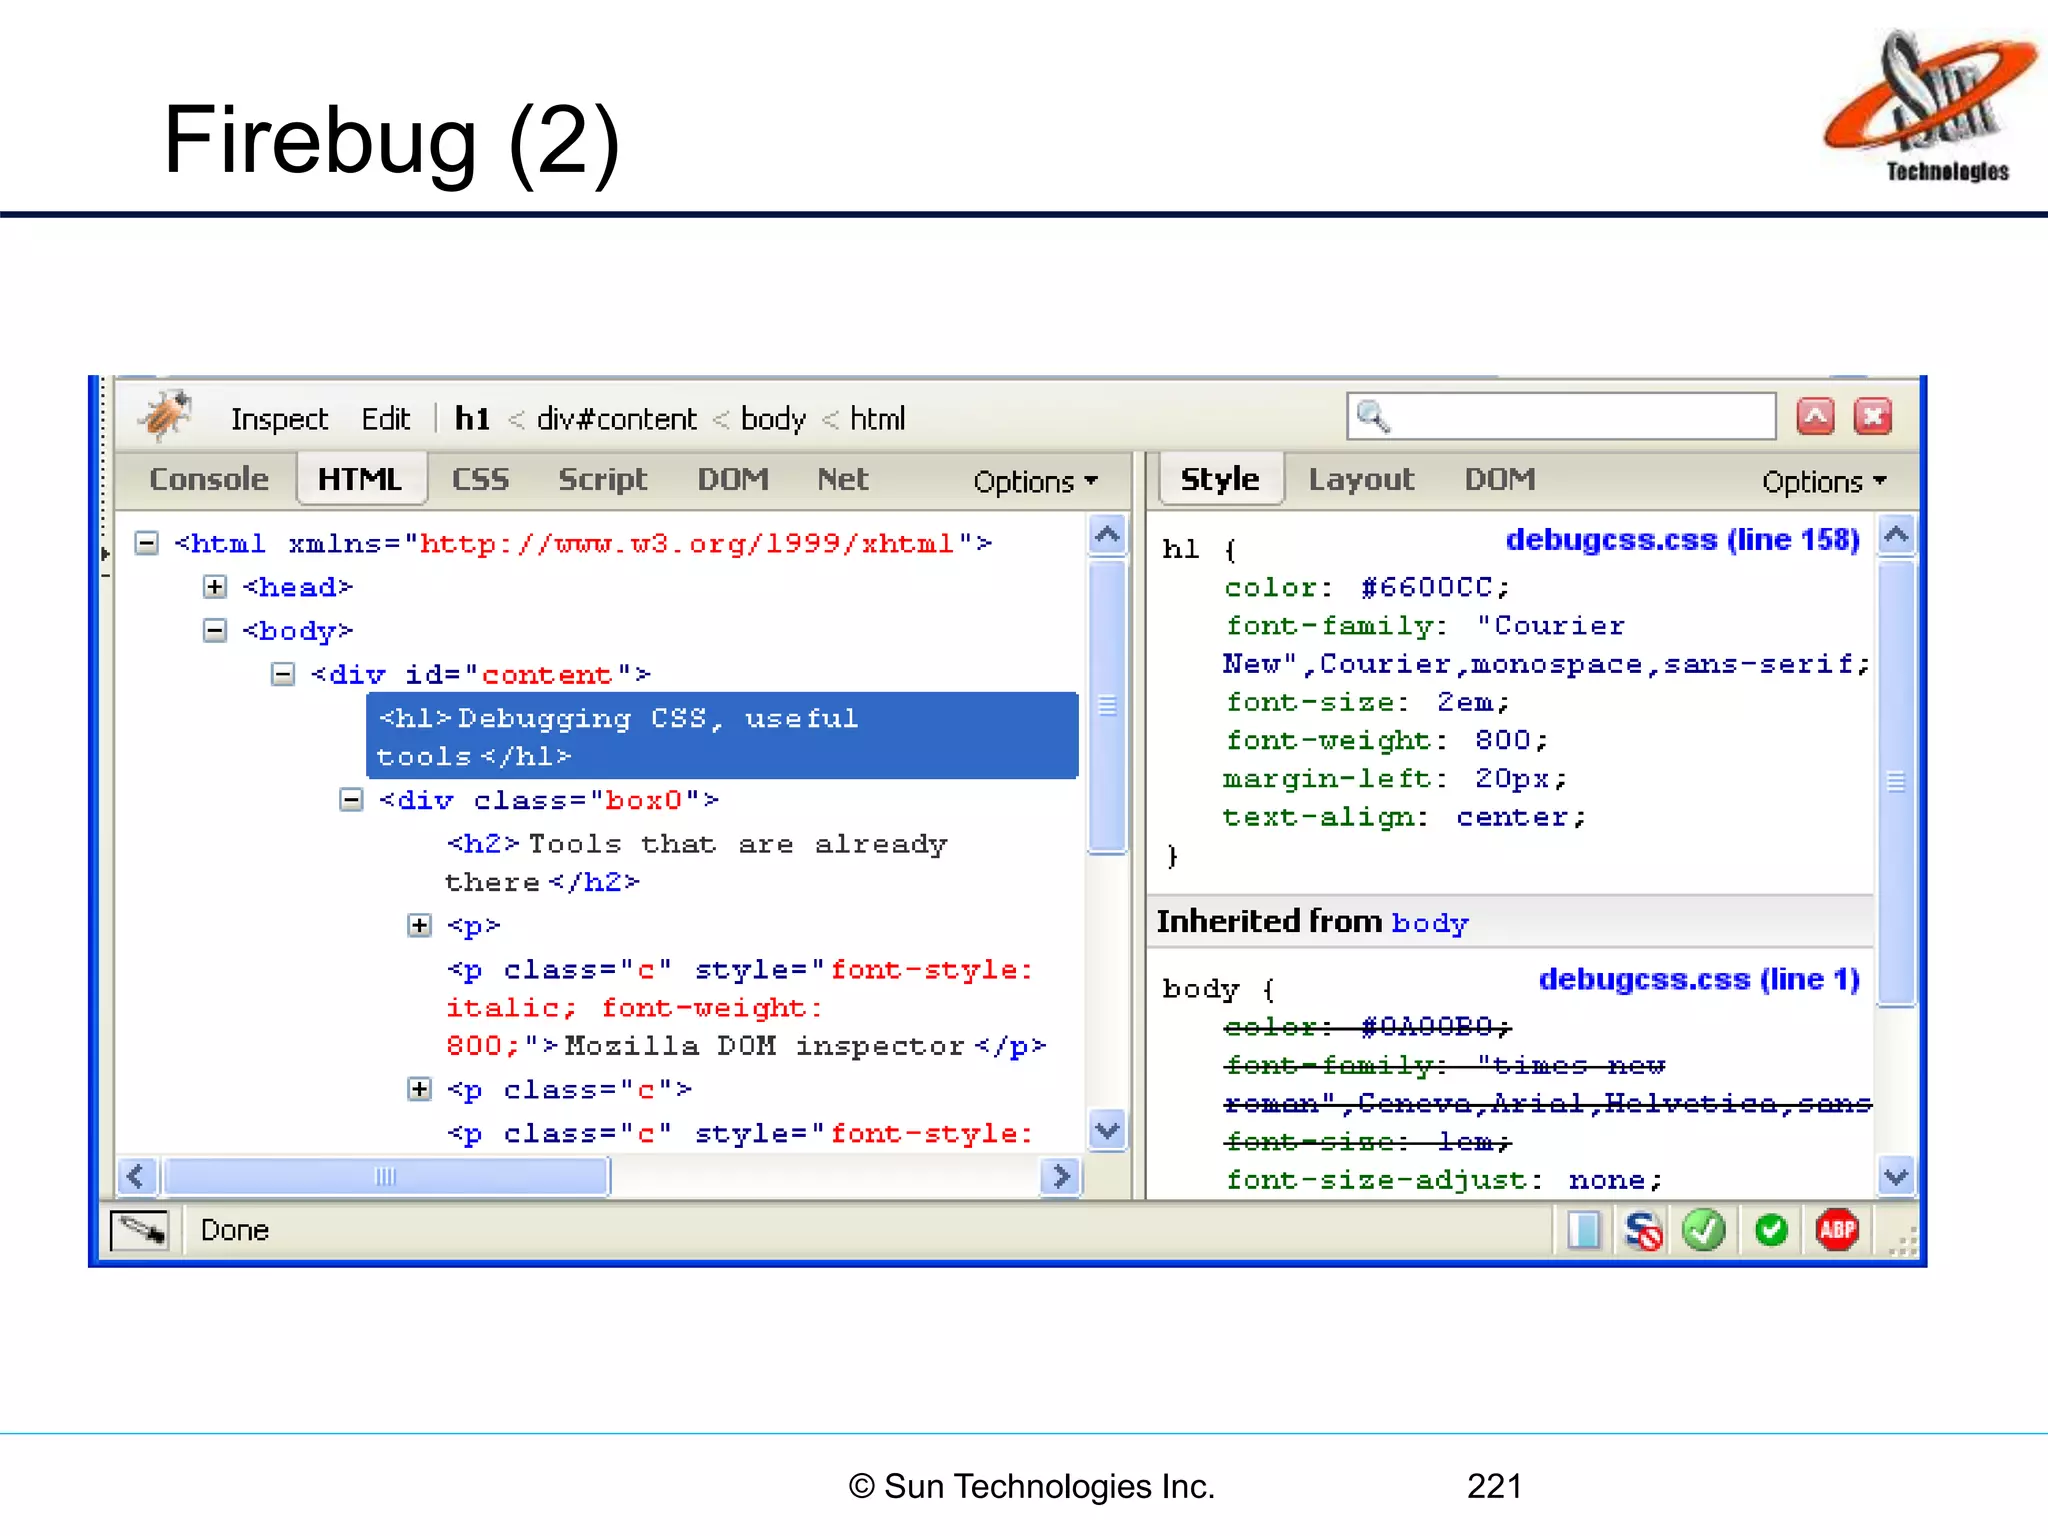Image resolution: width=2048 pixels, height=1536 pixels.
Task: Click Style panel scrollbar down arrow
Action: click(x=1896, y=1176)
